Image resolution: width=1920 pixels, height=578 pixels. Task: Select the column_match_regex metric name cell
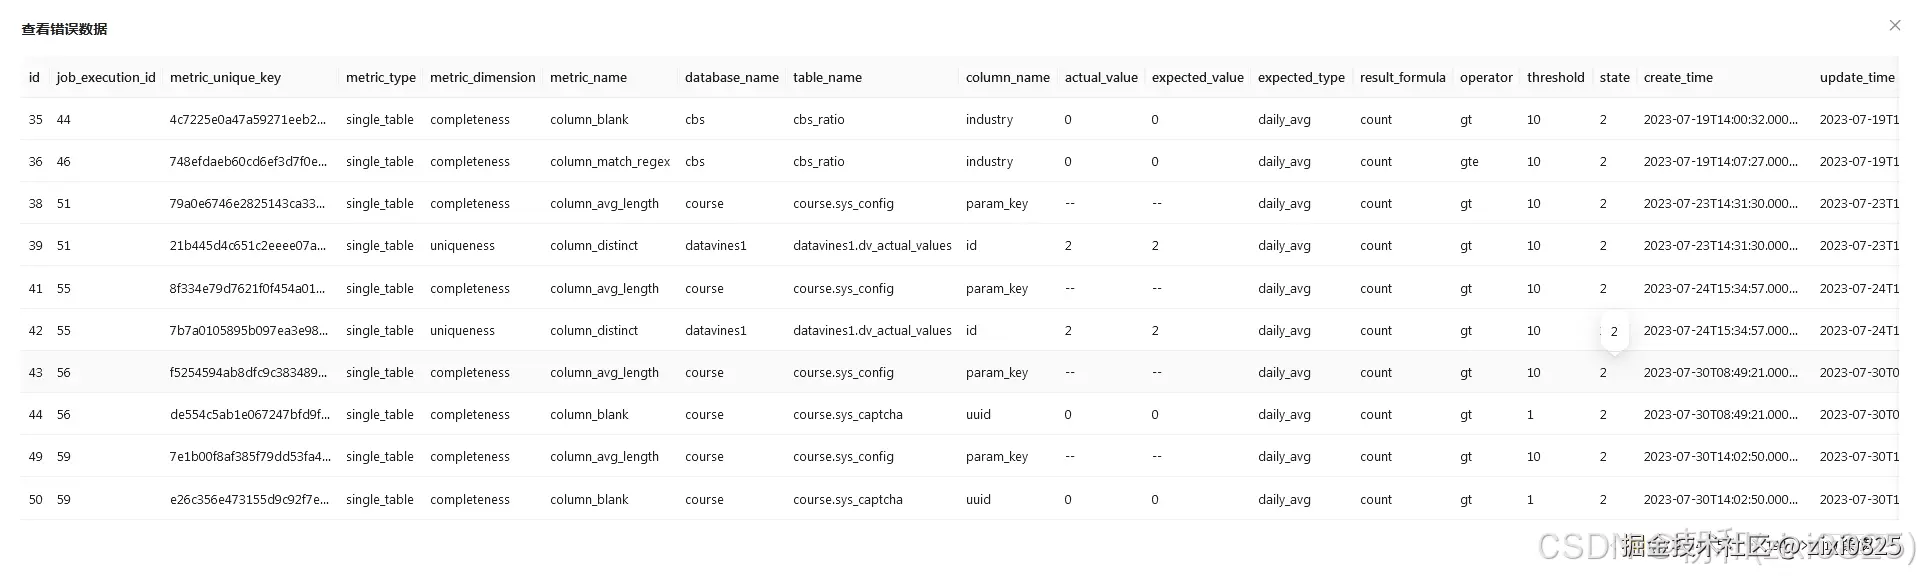610,162
